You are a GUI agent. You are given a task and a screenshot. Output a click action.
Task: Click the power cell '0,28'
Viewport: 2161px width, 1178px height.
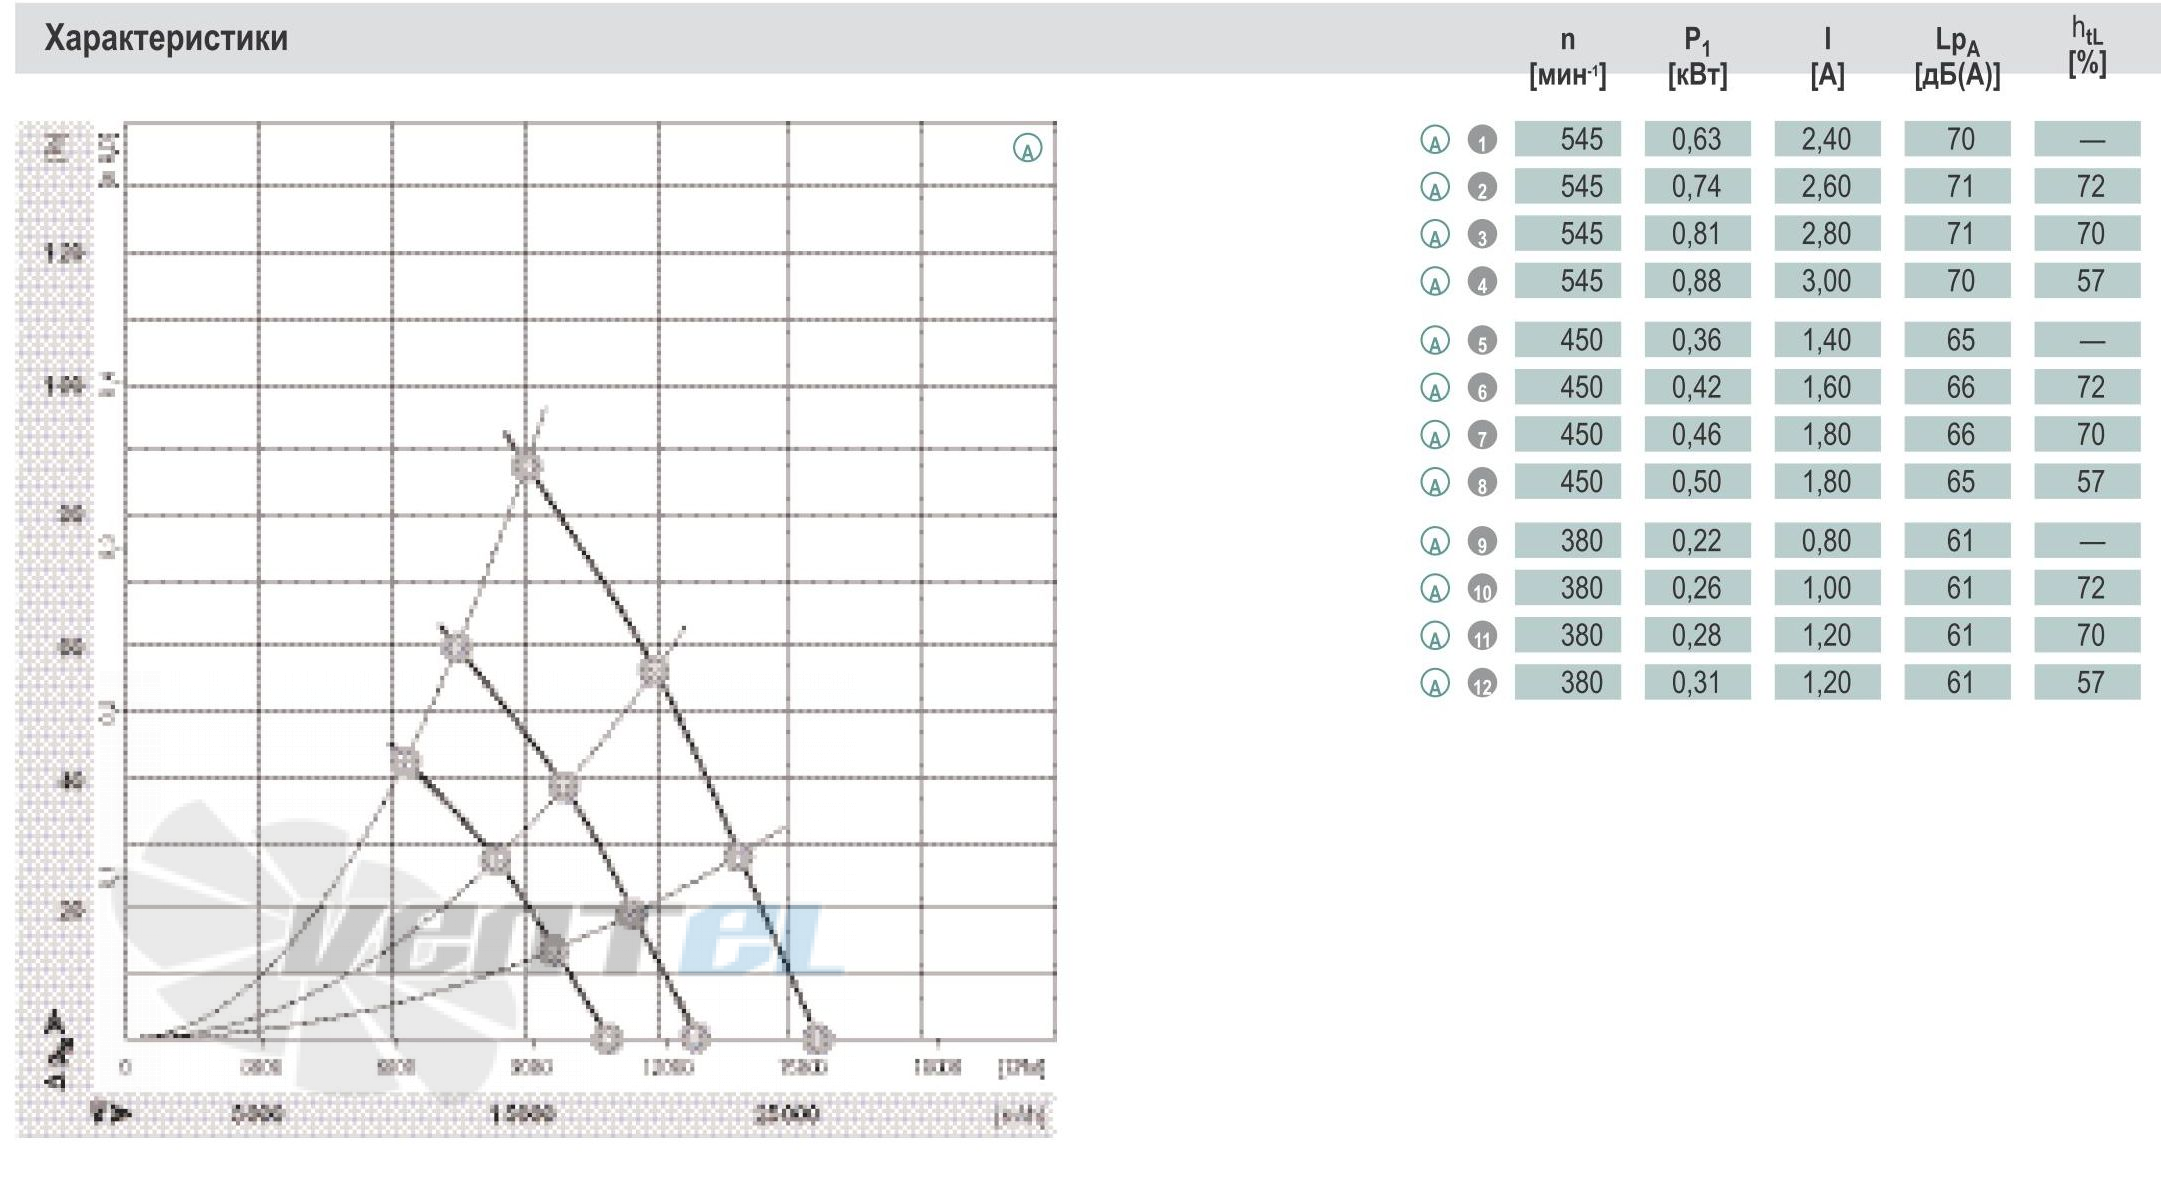(x=1697, y=635)
